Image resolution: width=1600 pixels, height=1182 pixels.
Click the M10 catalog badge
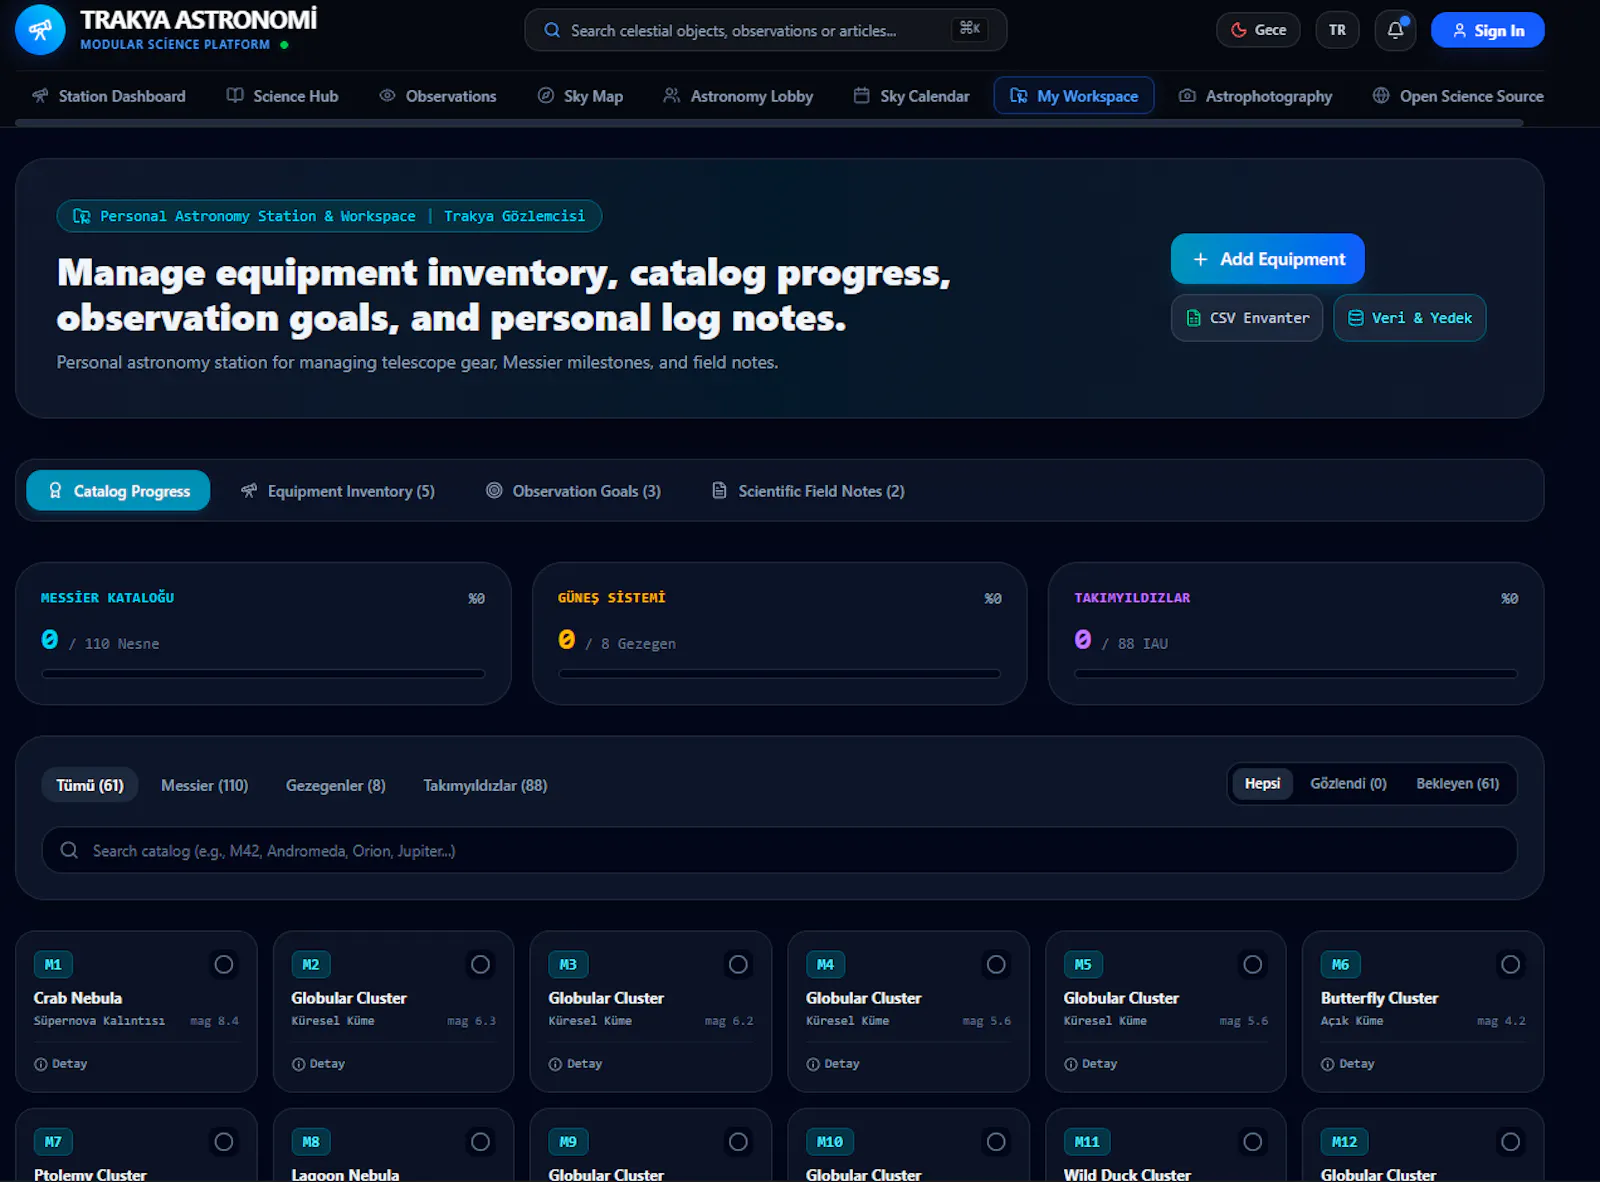point(830,1142)
